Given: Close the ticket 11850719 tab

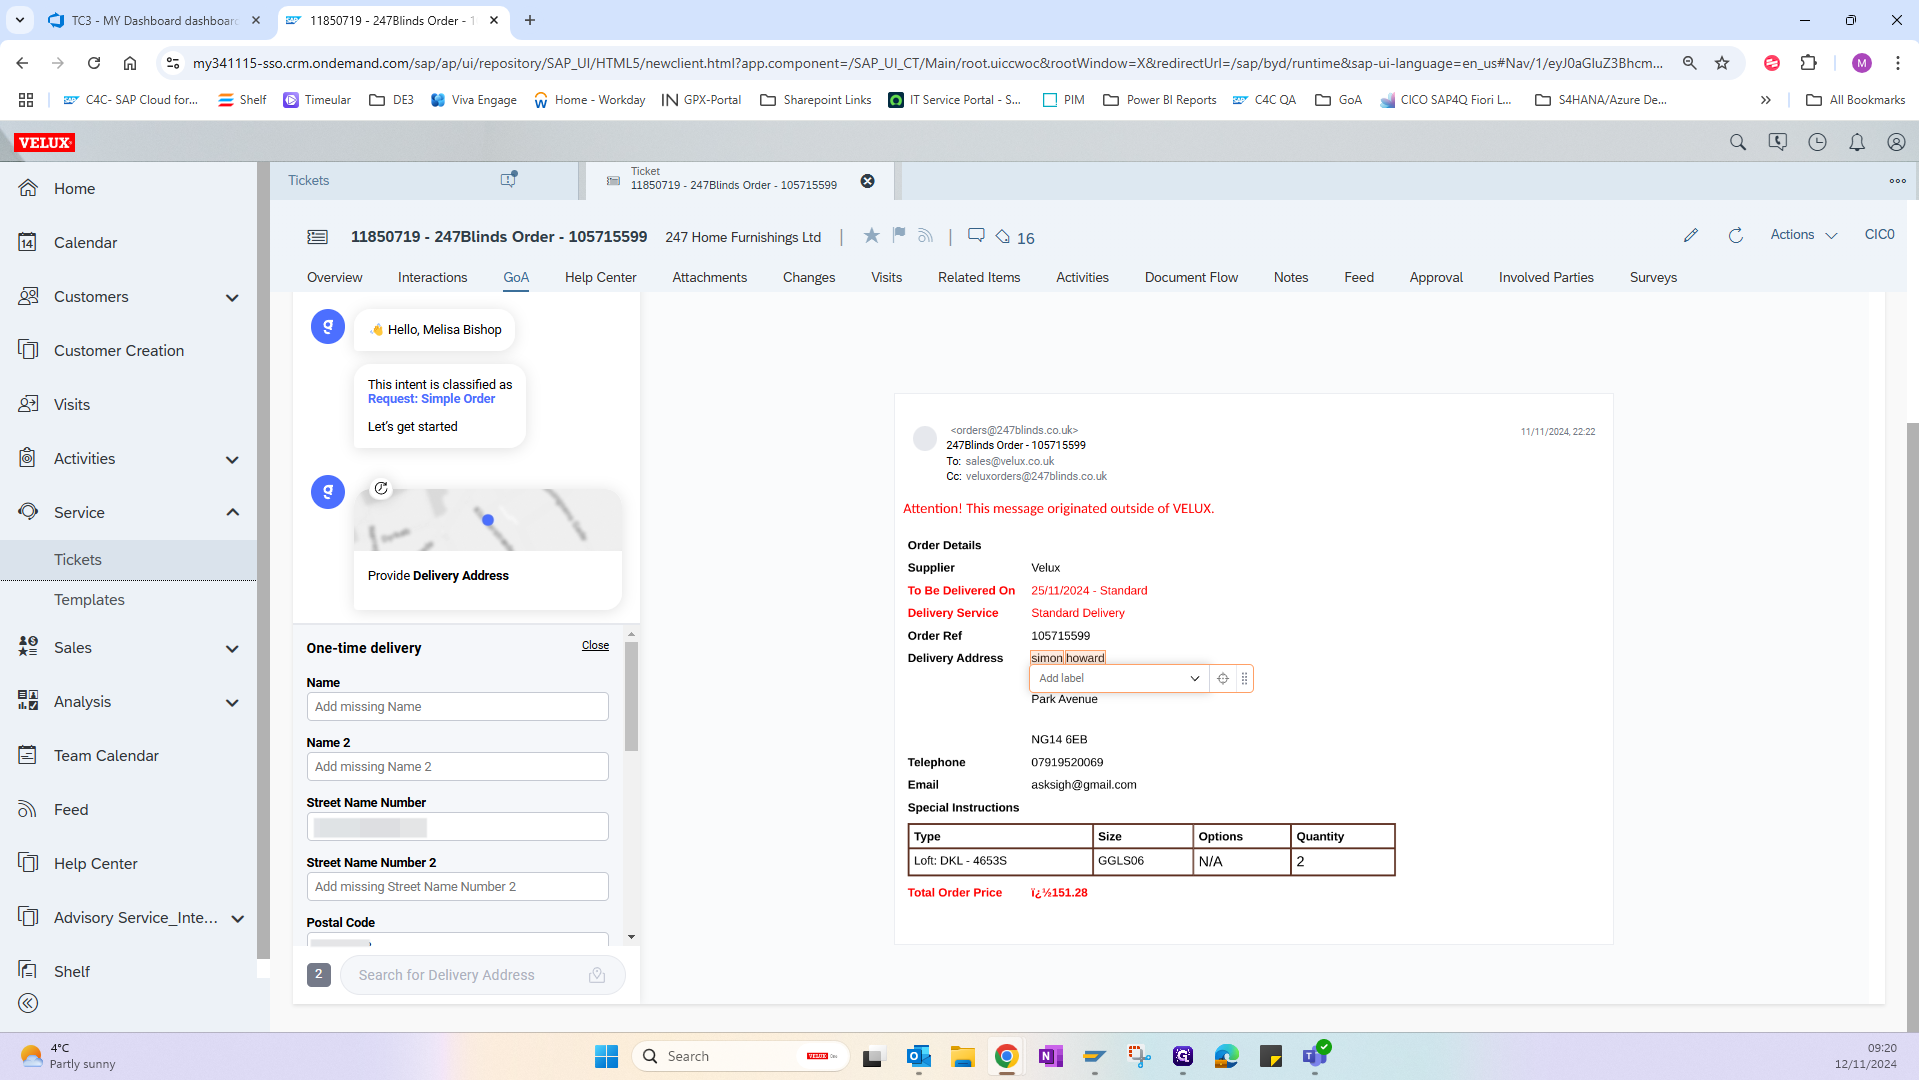Looking at the screenshot, I should pos(867,181).
